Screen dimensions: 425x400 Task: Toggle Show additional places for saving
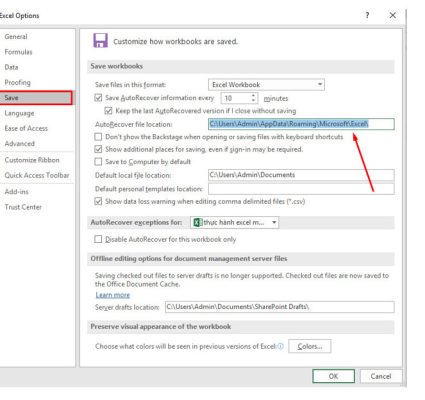point(98,149)
